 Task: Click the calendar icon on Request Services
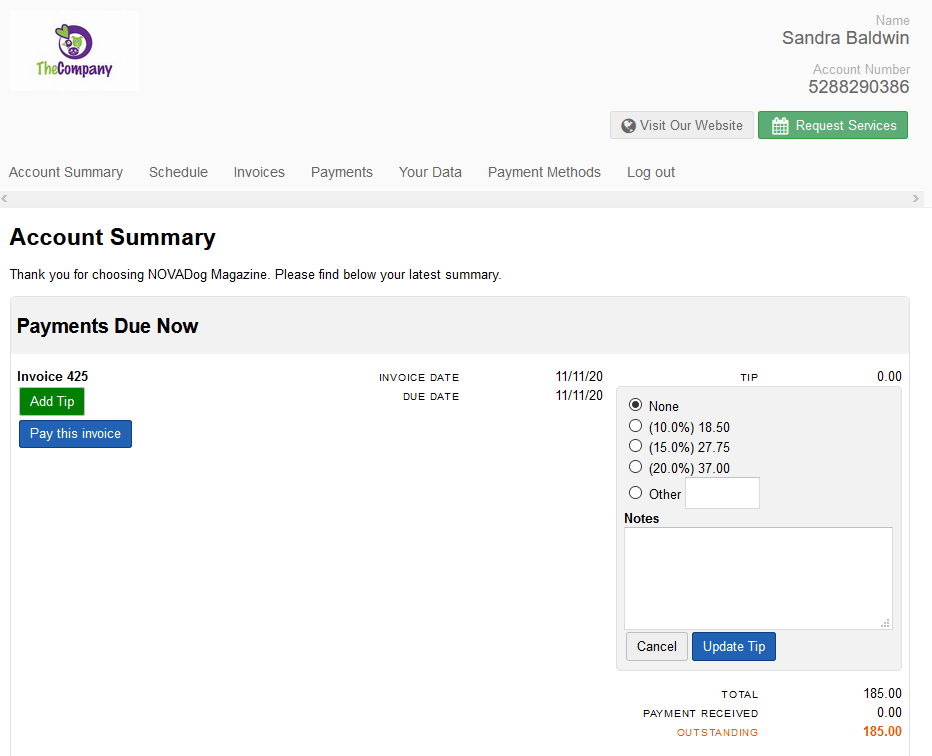tap(780, 126)
